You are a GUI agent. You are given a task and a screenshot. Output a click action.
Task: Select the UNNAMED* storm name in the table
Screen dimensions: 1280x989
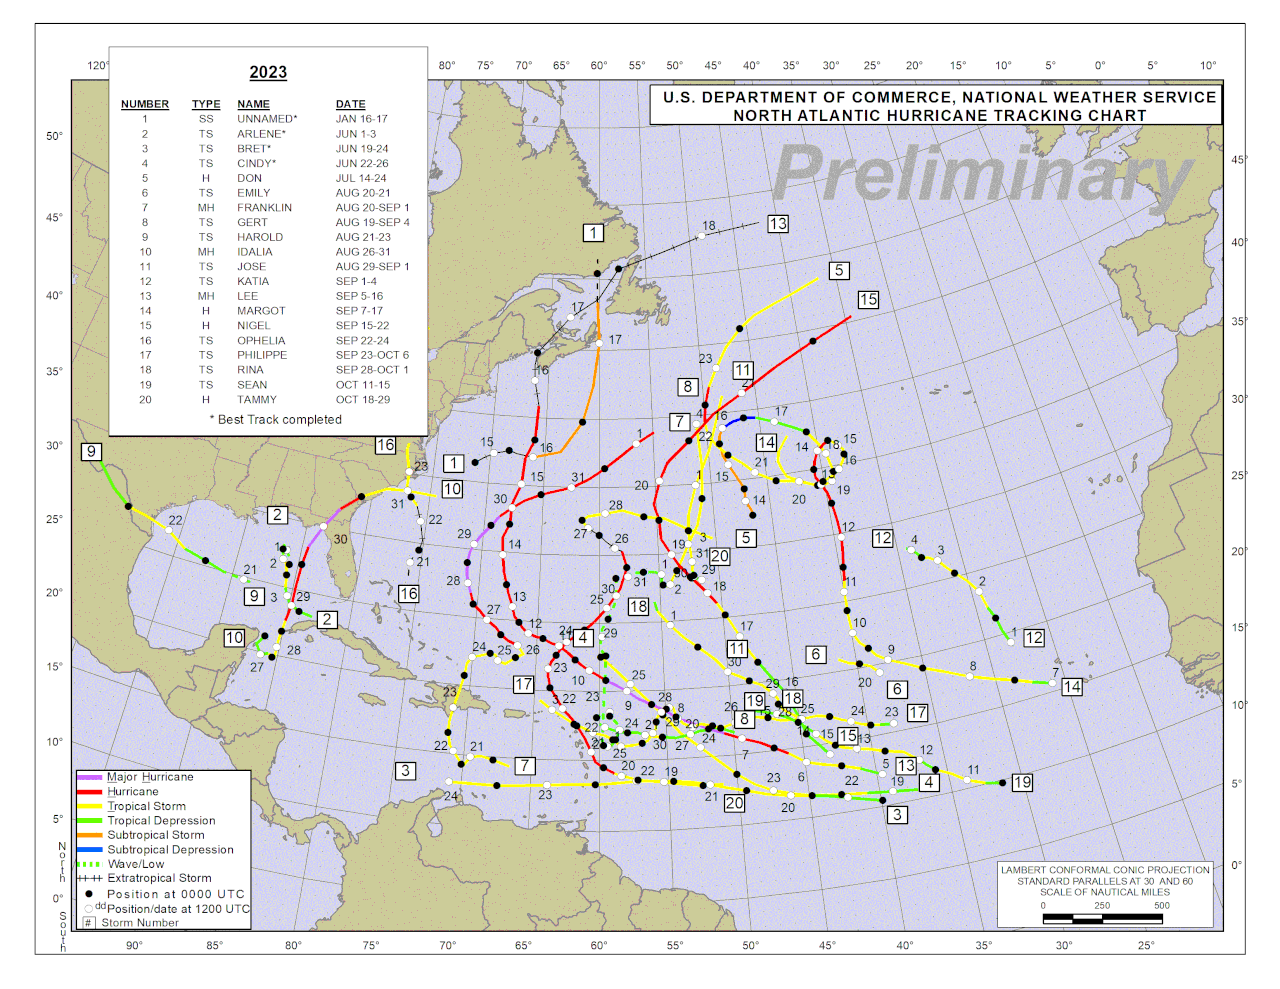click(267, 119)
